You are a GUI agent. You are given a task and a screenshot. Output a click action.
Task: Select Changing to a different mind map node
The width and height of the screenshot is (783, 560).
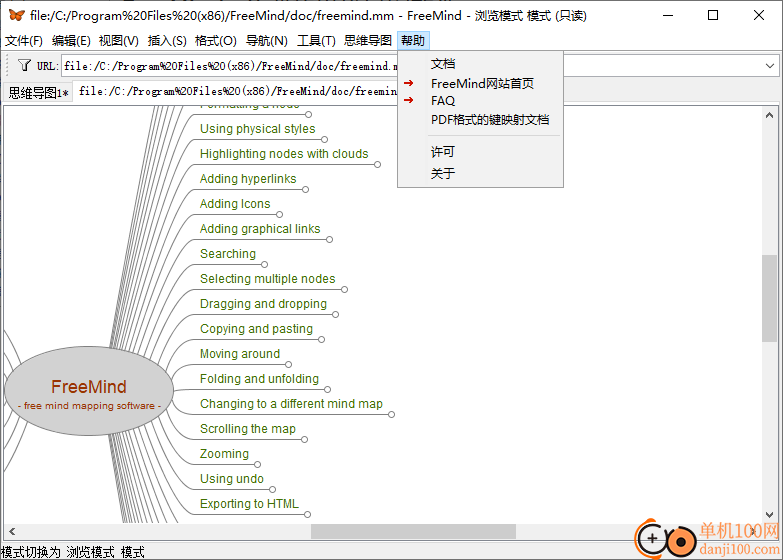click(292, 404)
